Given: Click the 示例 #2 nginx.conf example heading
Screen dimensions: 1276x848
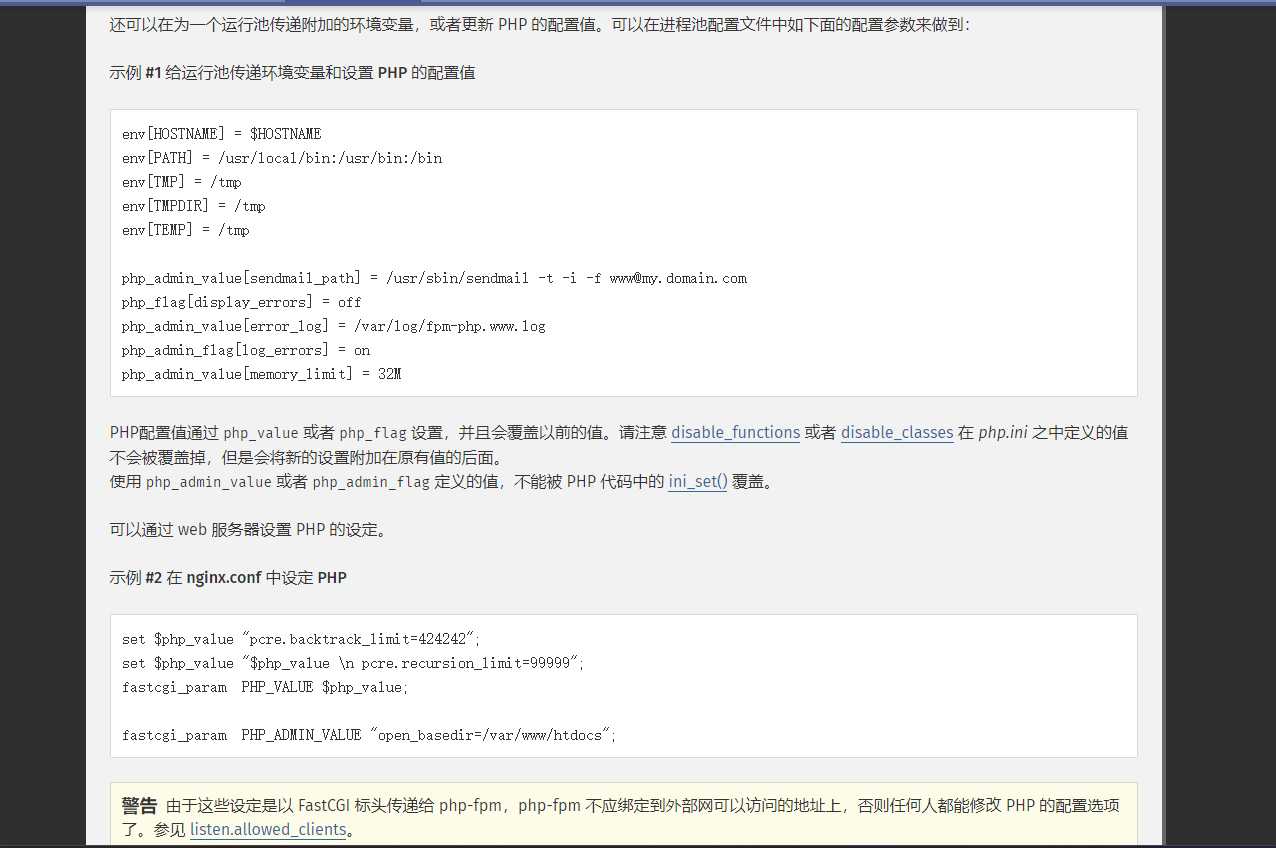Looking at the screenshot, I should (x=228, y=578).
